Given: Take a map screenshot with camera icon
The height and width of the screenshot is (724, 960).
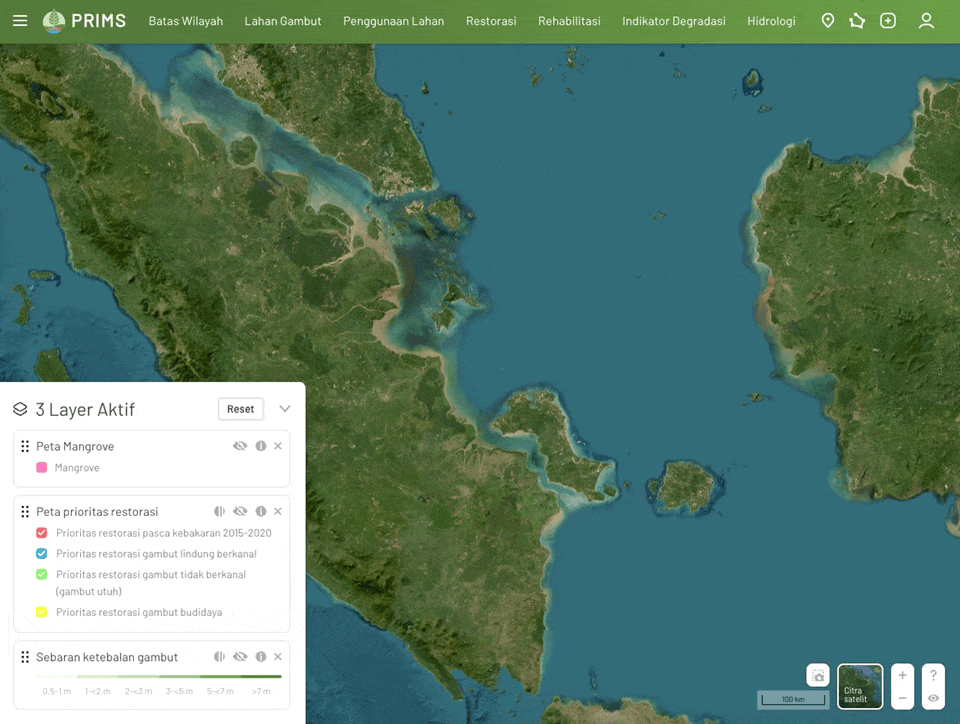Looking at the screenshot, I should click(818, 676).
